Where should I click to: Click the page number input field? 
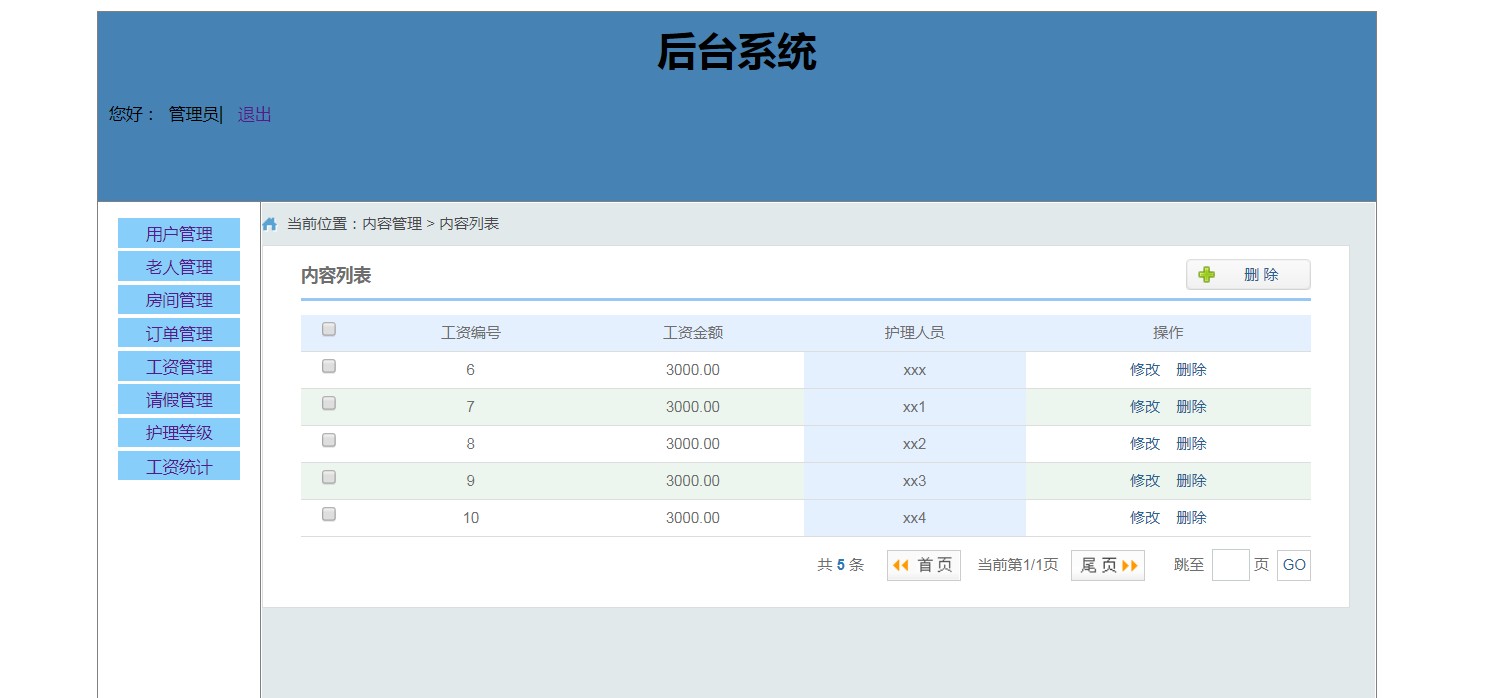coord(1230,565)
